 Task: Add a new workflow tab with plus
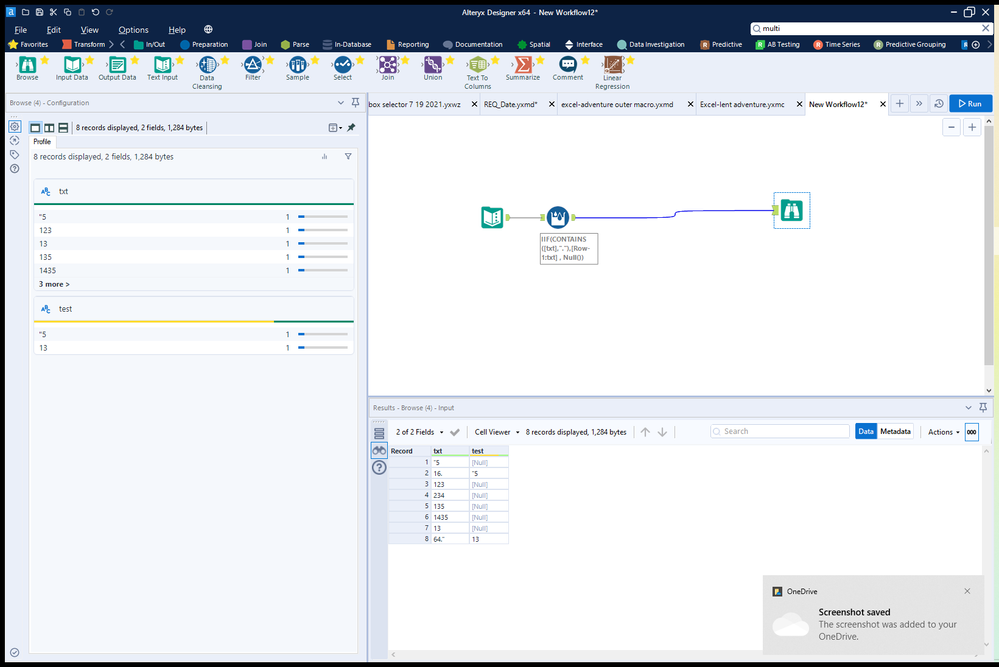pyautogui.click(x=899, y=103)
